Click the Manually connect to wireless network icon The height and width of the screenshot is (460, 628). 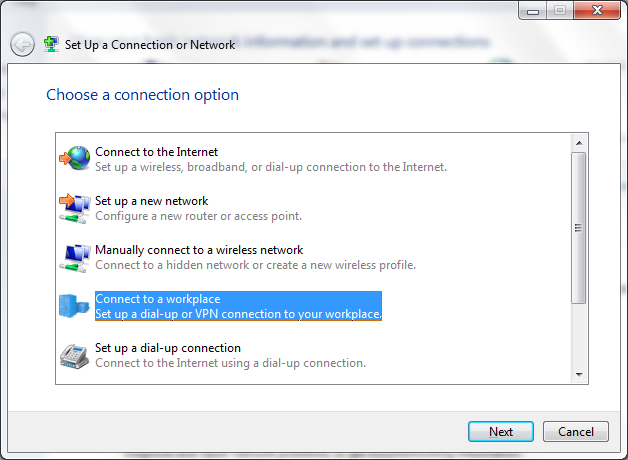(75, 258)
